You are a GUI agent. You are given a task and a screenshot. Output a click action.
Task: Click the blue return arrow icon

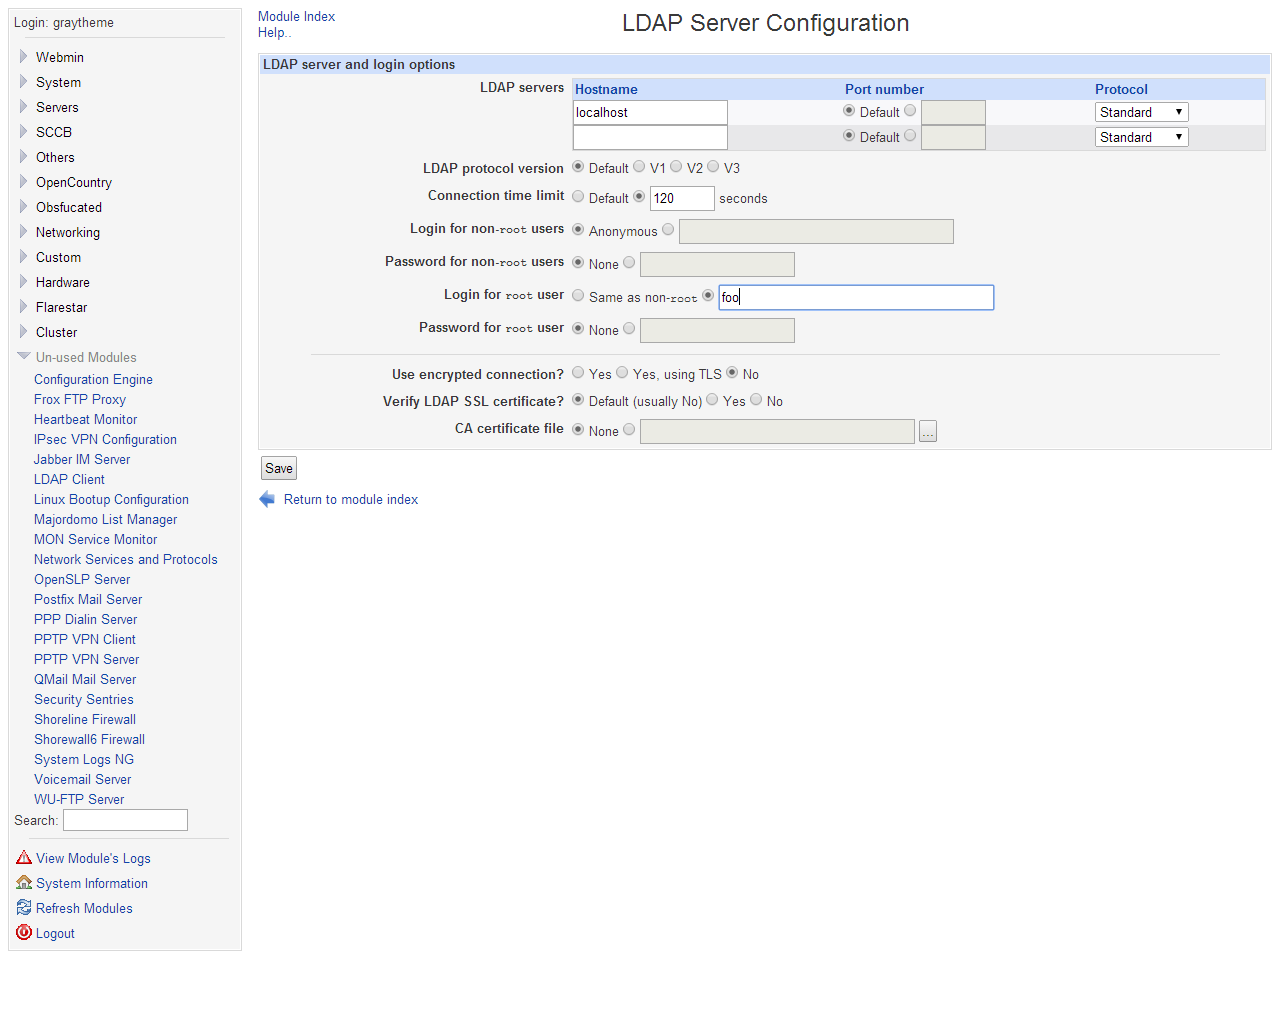click(267, 500)
